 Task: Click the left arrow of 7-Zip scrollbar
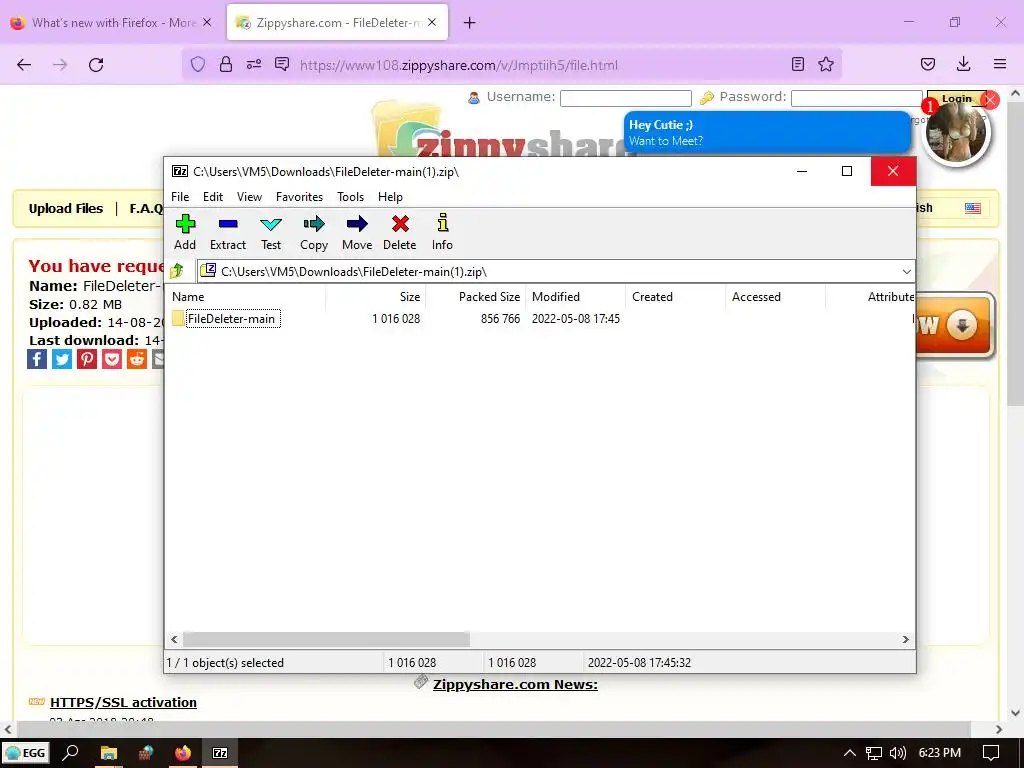[174, 639]
